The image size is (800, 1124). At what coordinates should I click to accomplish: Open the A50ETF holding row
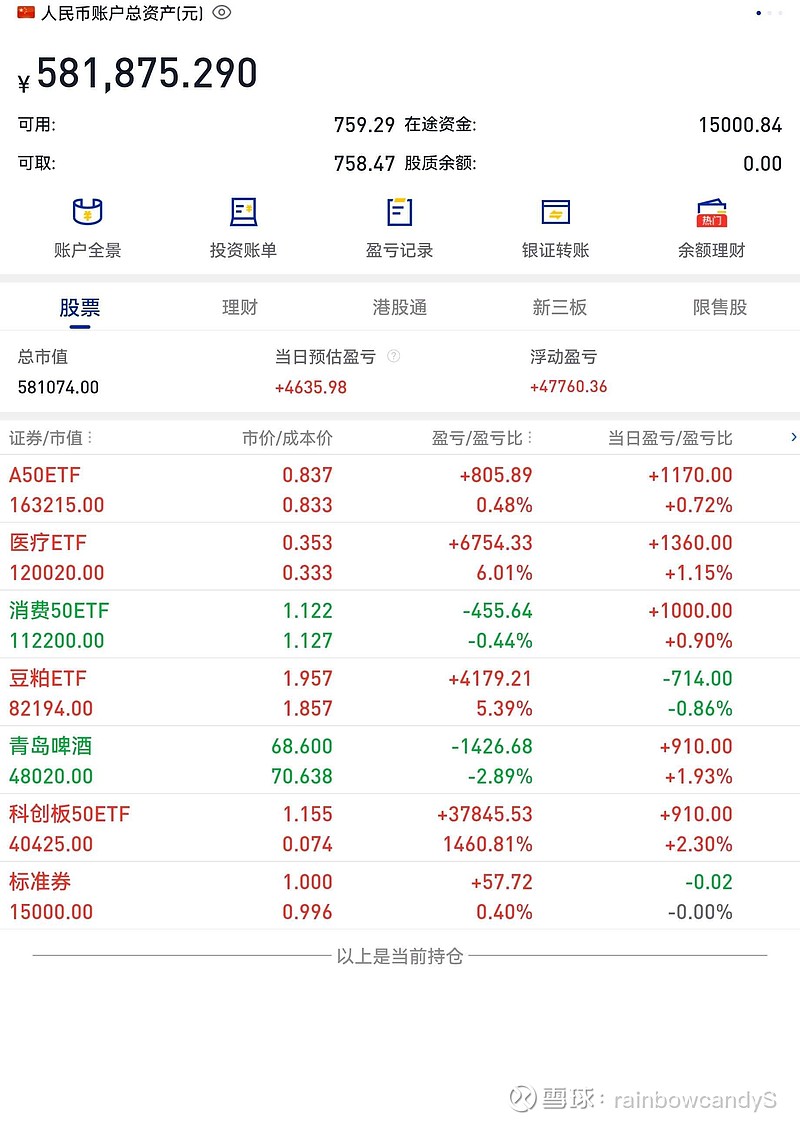click(400, 489)
